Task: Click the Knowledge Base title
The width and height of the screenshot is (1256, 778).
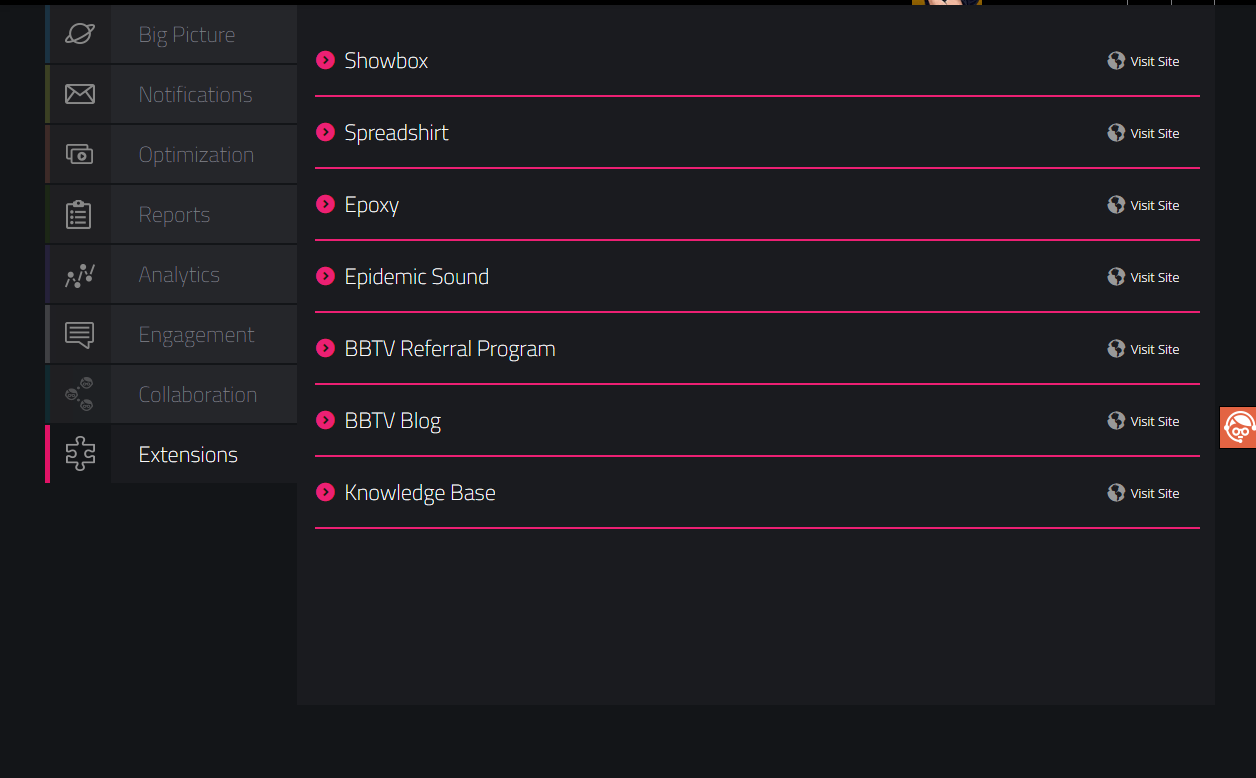Action: [420, 493]
